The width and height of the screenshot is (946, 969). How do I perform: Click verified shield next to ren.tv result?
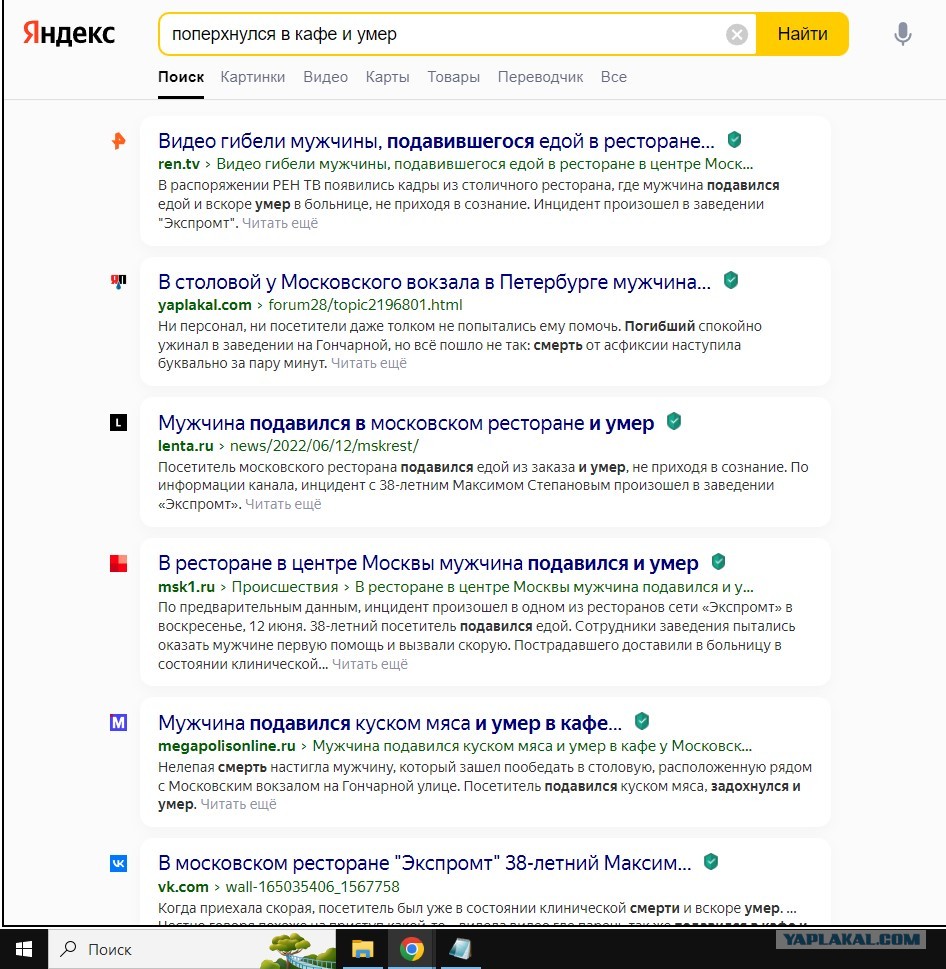click(x=734, y=140)
